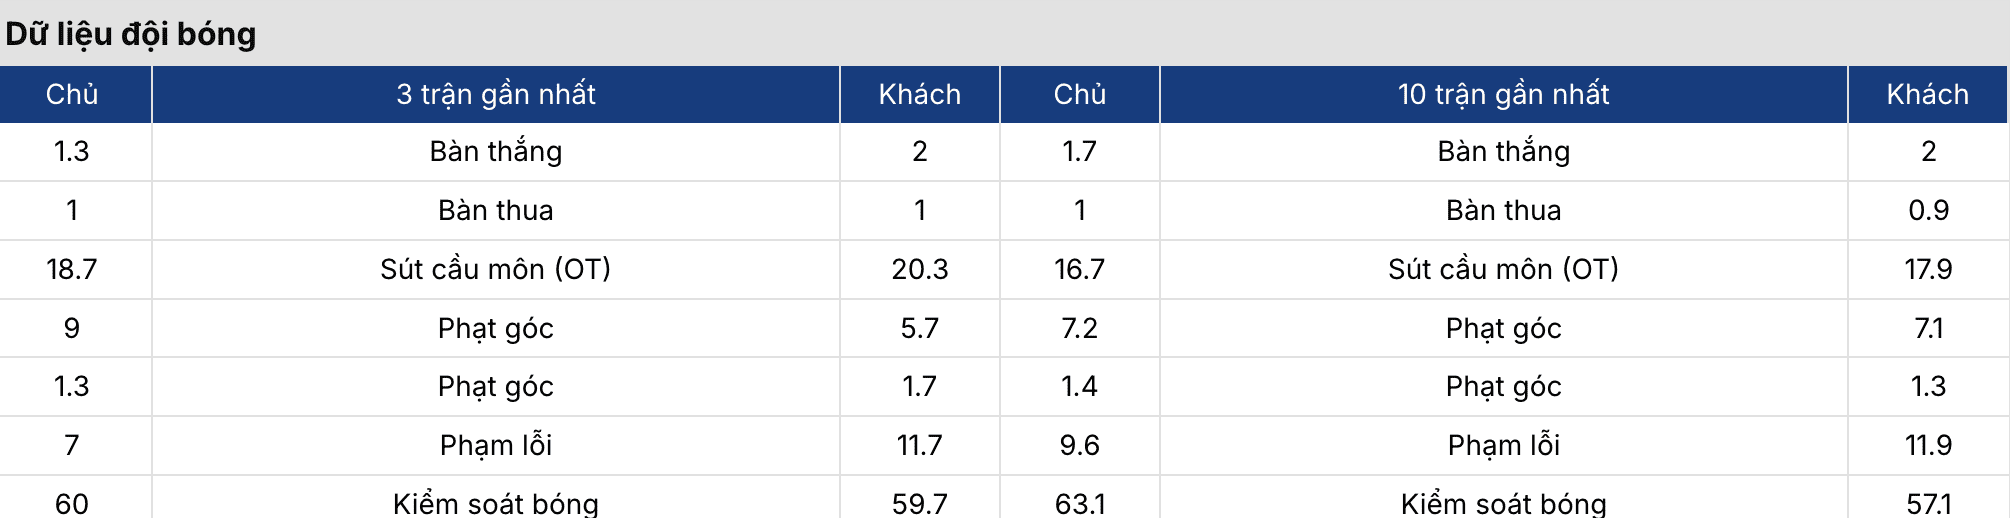Screen dimensions: 2010x518
Task: Click "Phạm lỗi" label in the 10-match table
Action: (x=1503, y=445)
